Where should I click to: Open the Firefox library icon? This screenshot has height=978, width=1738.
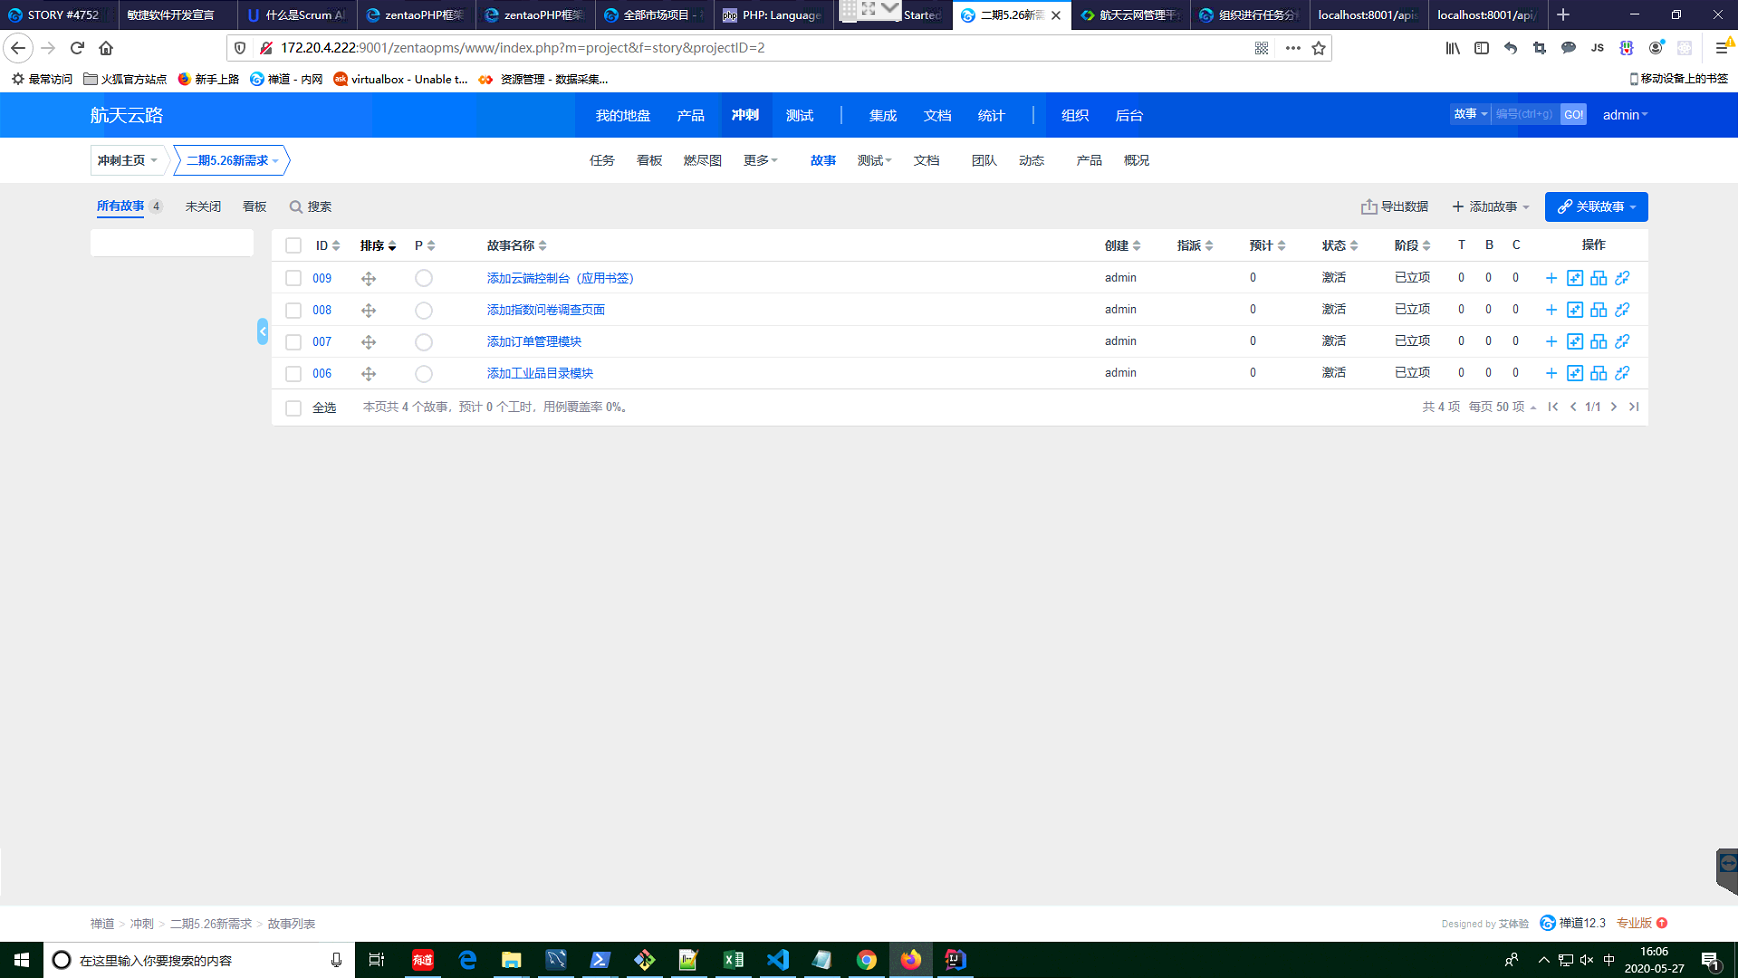(x=1452, y=48)
